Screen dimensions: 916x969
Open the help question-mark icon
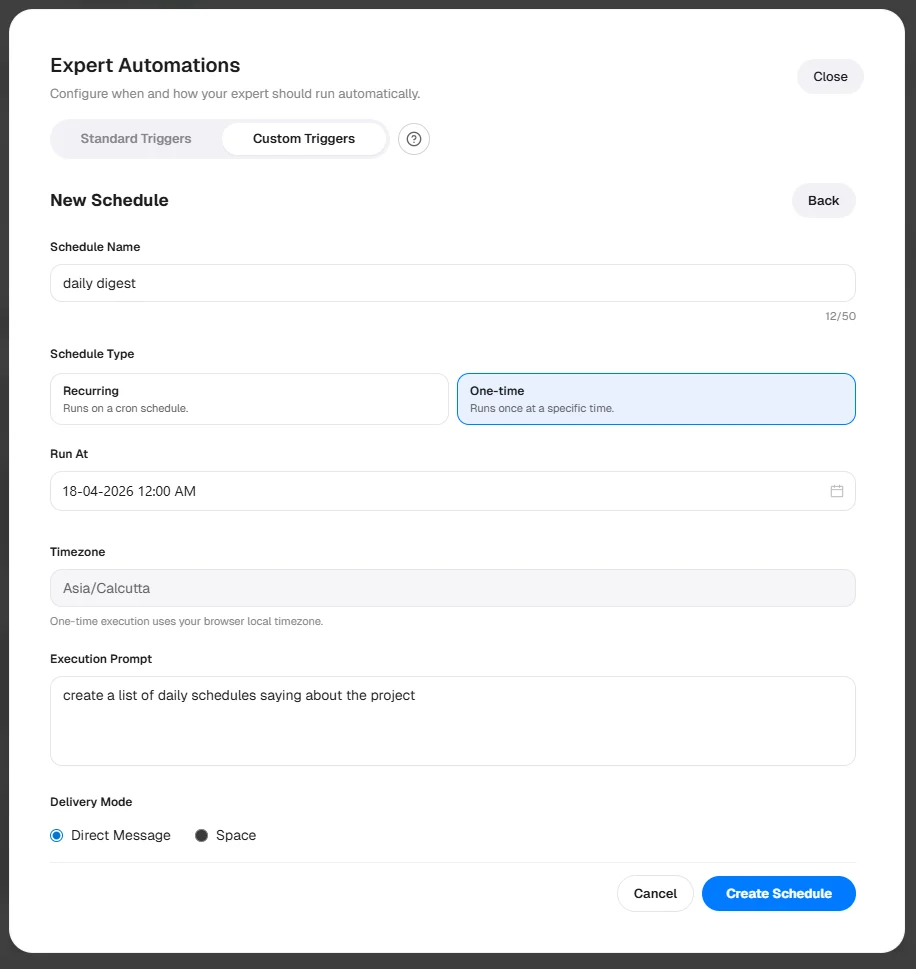(413, 138)
